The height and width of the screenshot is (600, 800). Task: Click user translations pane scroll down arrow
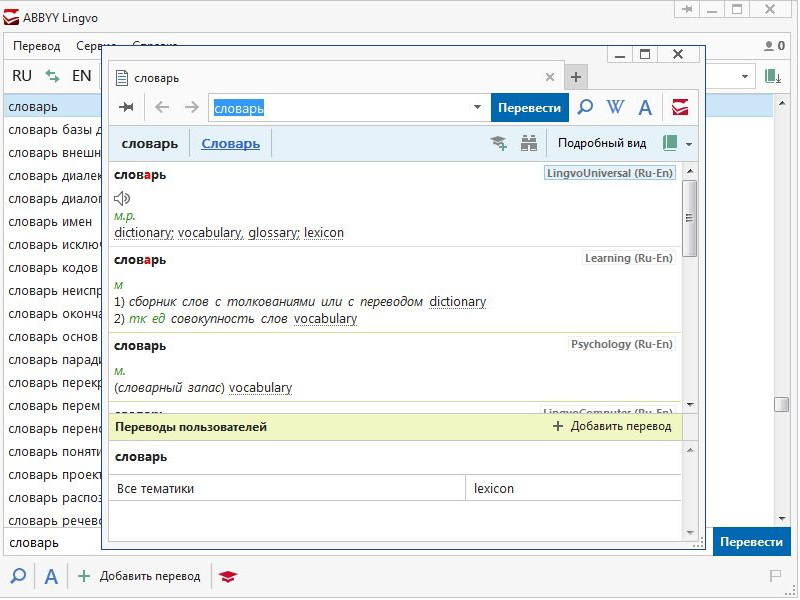point(690,533)
